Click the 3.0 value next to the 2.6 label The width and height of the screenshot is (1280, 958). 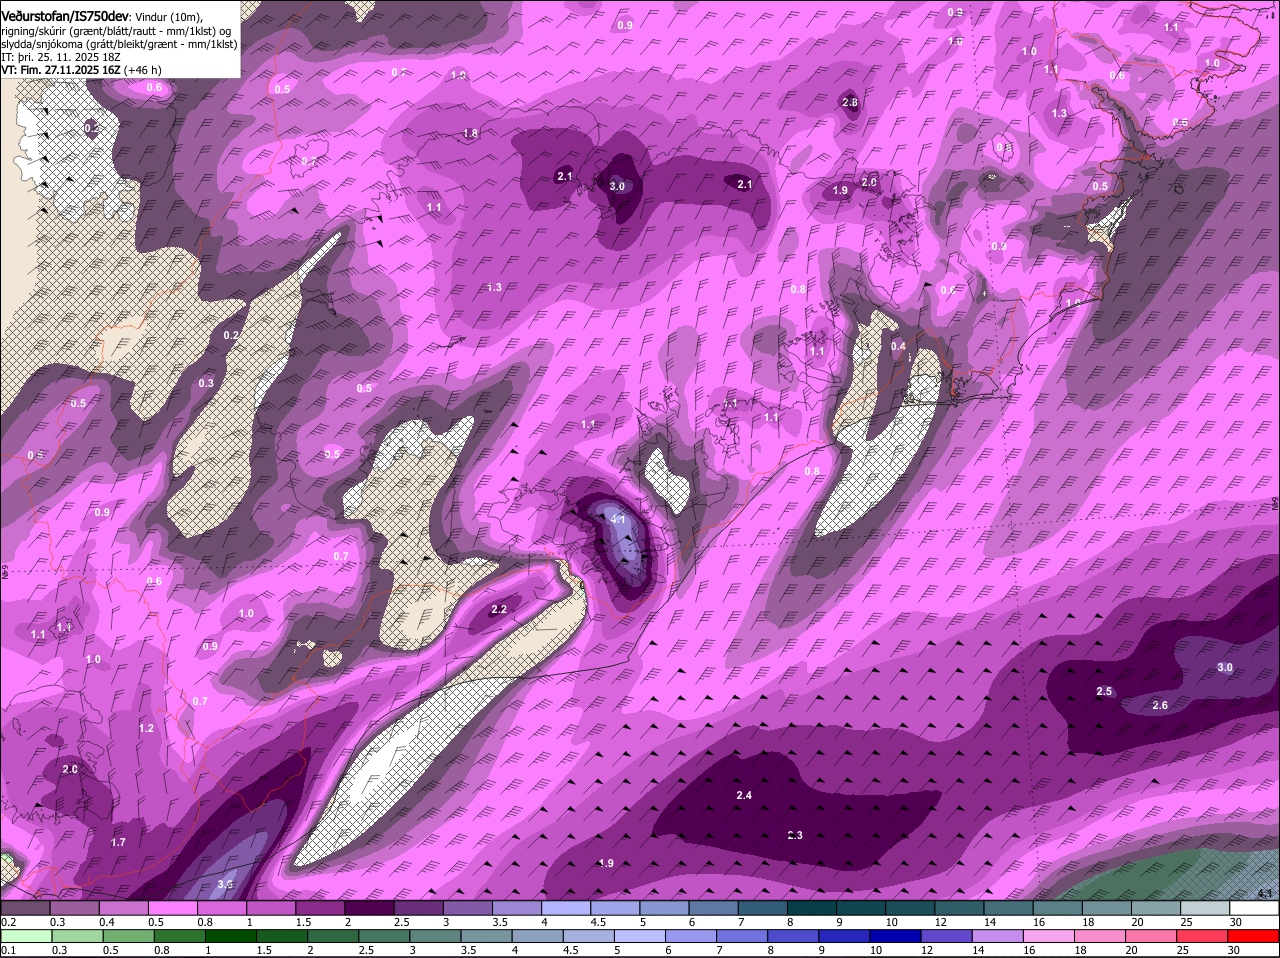point(1225,667)
